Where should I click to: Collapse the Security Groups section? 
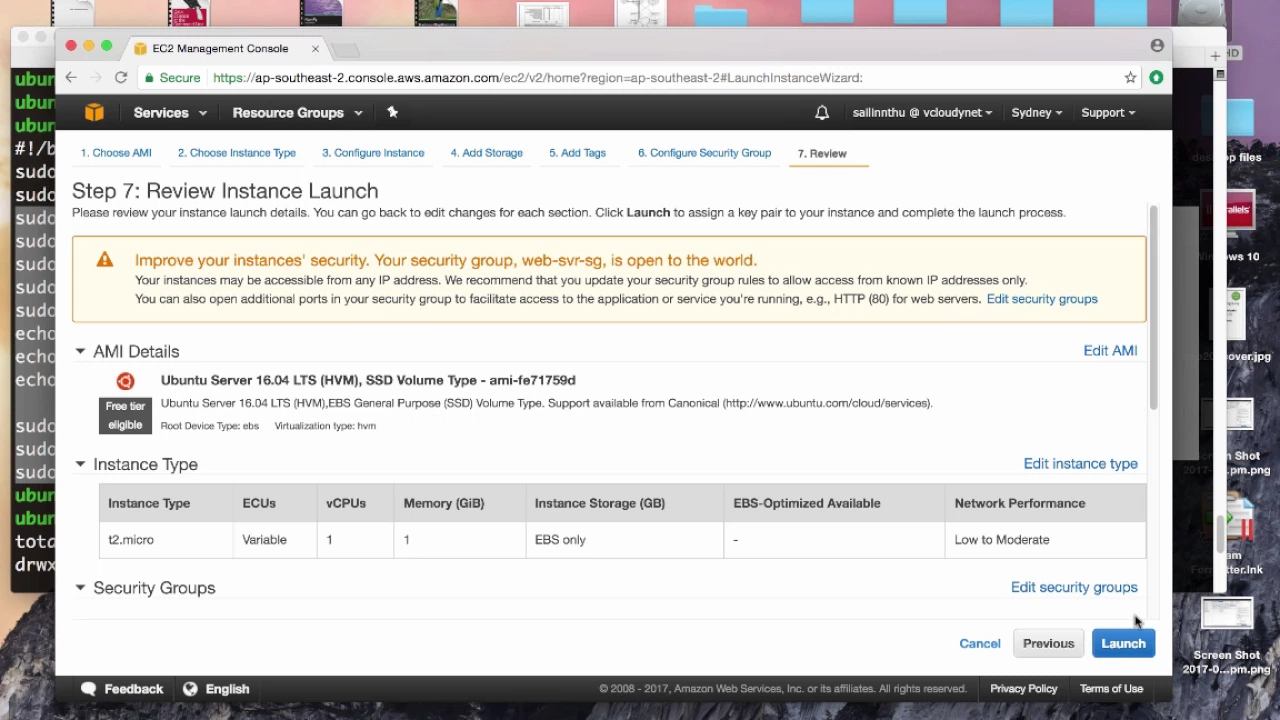(x=80, y=588)
